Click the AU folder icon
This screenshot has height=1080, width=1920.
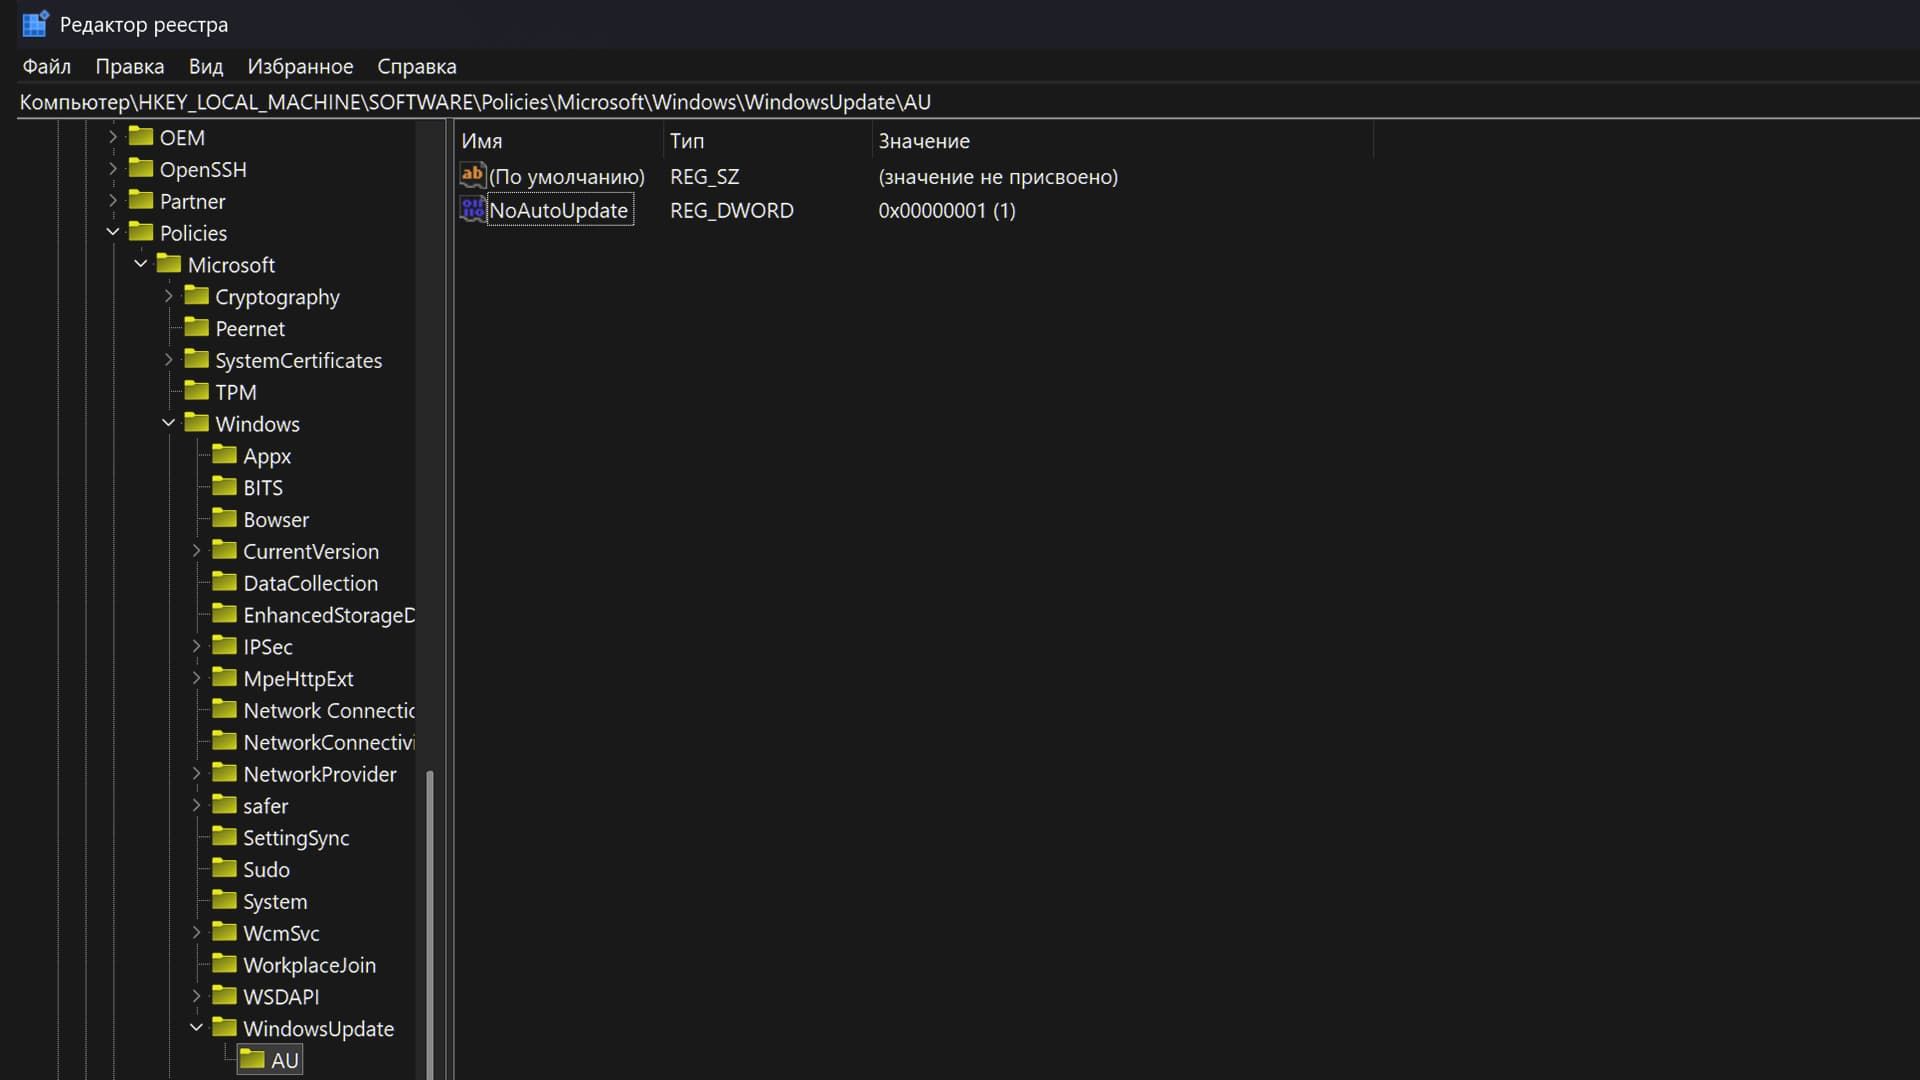click(253, 1059)
